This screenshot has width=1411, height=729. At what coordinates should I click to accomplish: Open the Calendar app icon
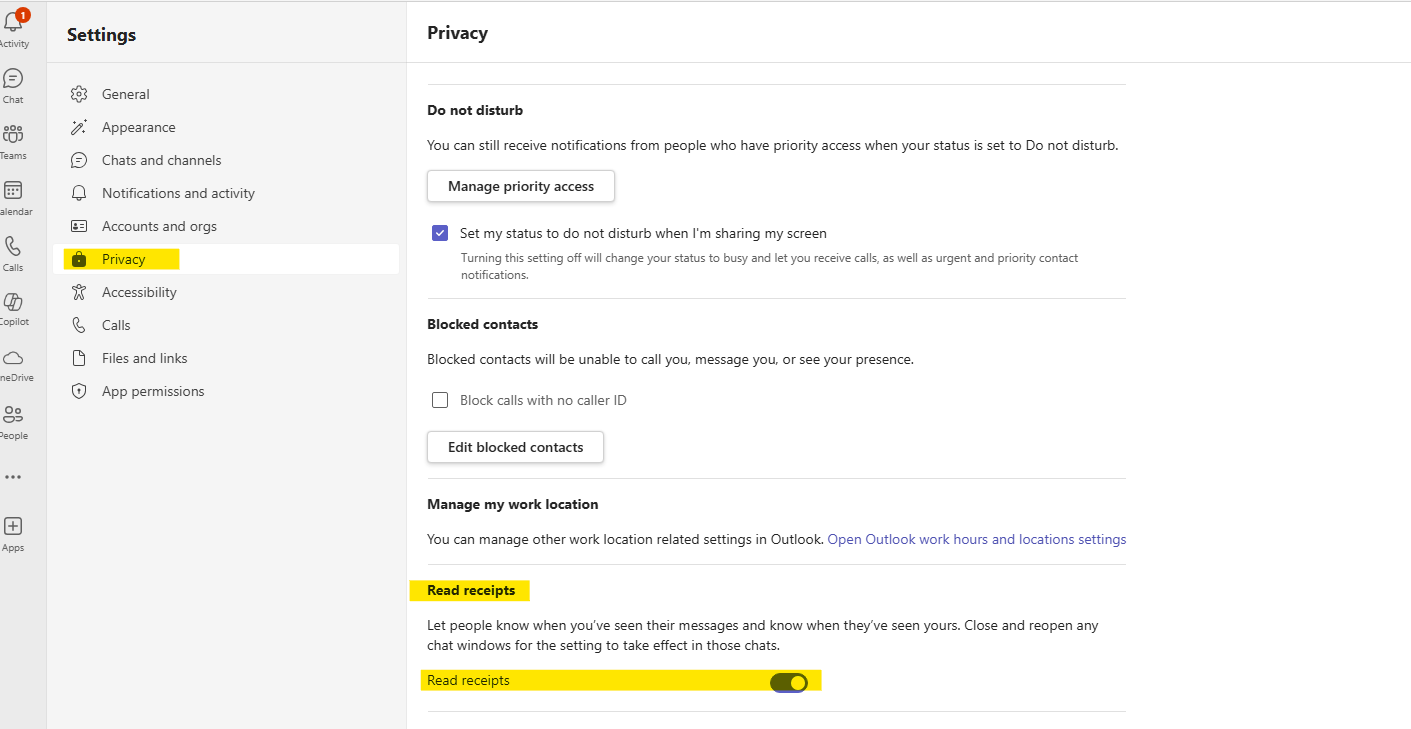pyautogui.click(x=13, y=191)
